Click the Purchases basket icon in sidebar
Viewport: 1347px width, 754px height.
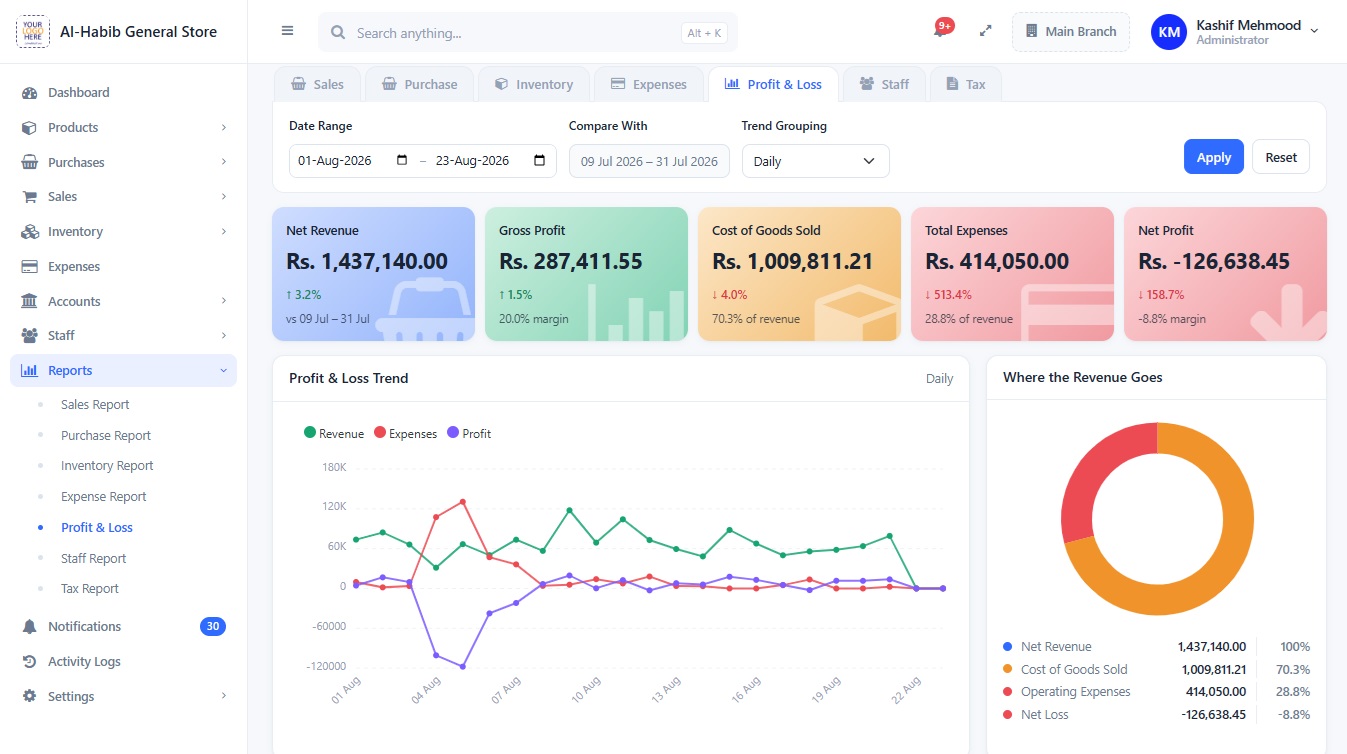[29, 162]
